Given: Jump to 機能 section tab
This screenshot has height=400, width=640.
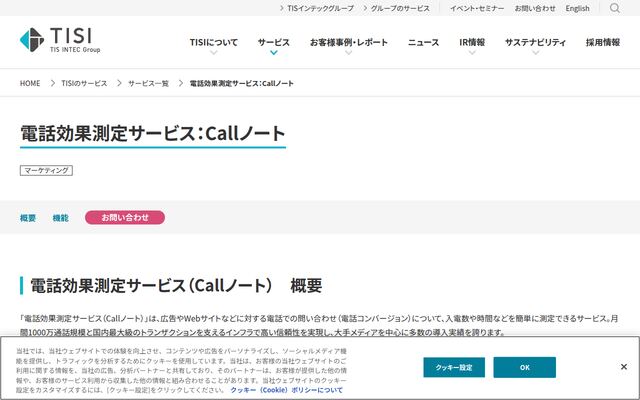Looking at the screenshot, I should click(x=60, y=218).
